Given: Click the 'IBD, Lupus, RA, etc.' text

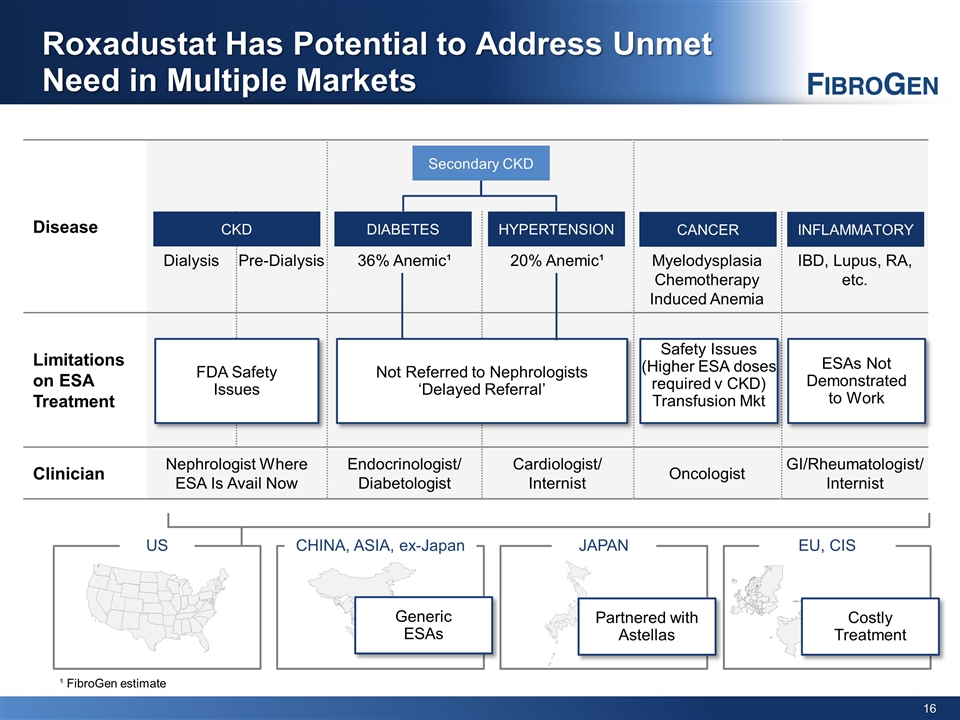Looking at the screenshot, I should pos(855,270).
